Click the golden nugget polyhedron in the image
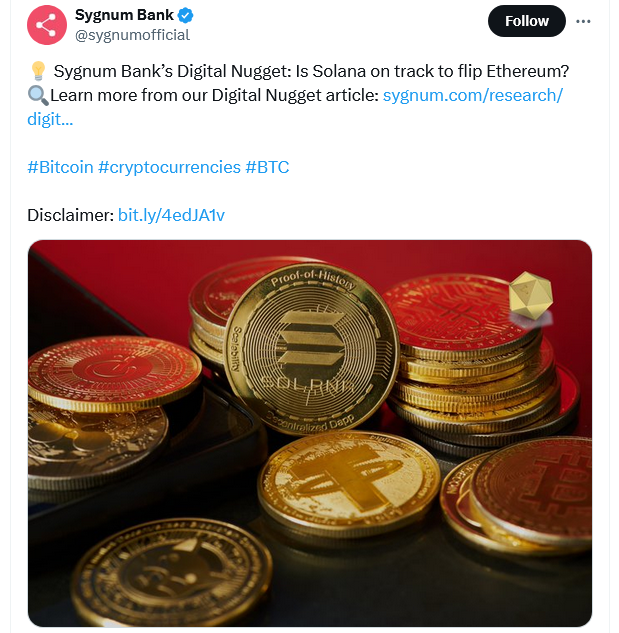 point(528,294)
